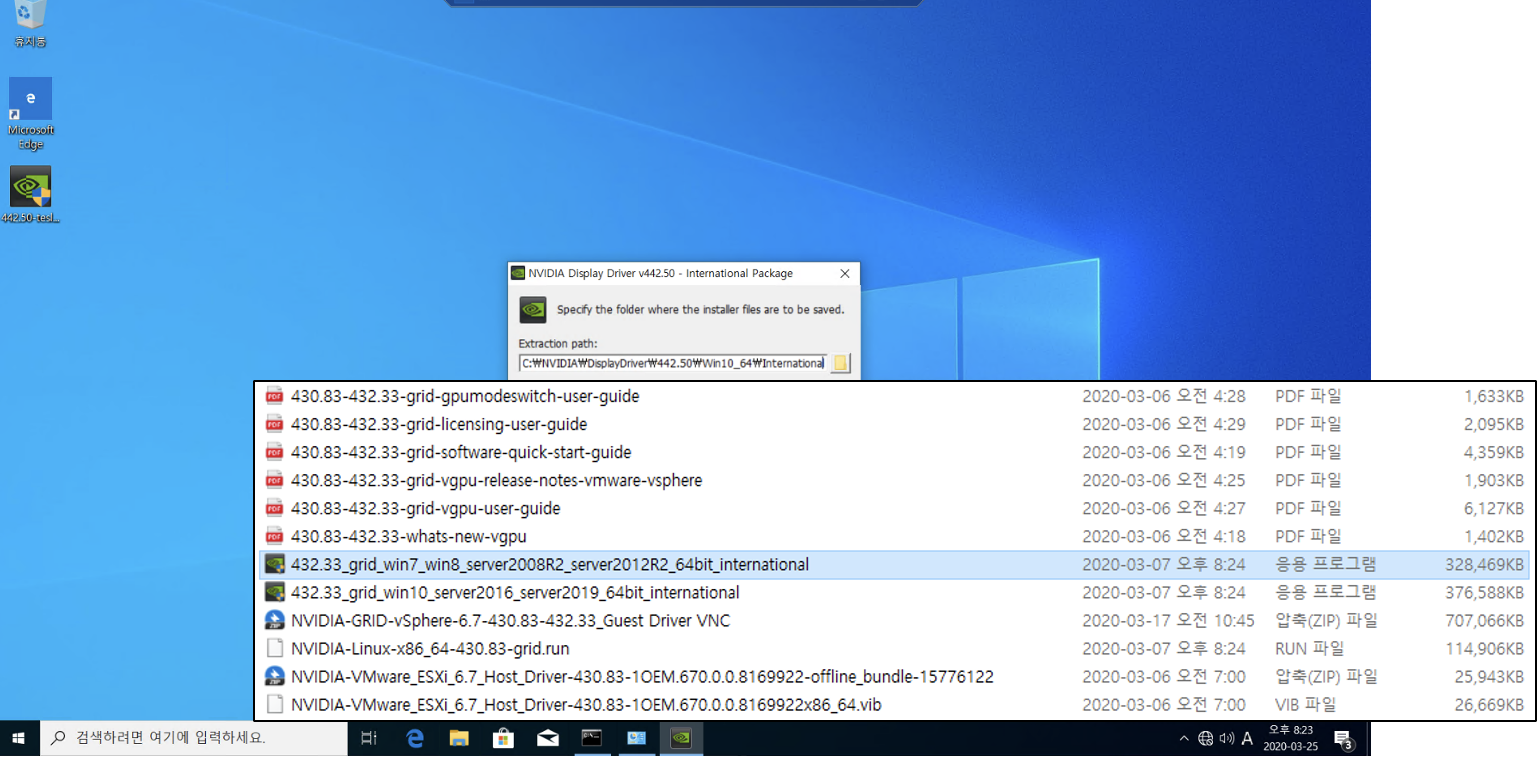Click PDF icon of software-quick-start-guide file

274,452
